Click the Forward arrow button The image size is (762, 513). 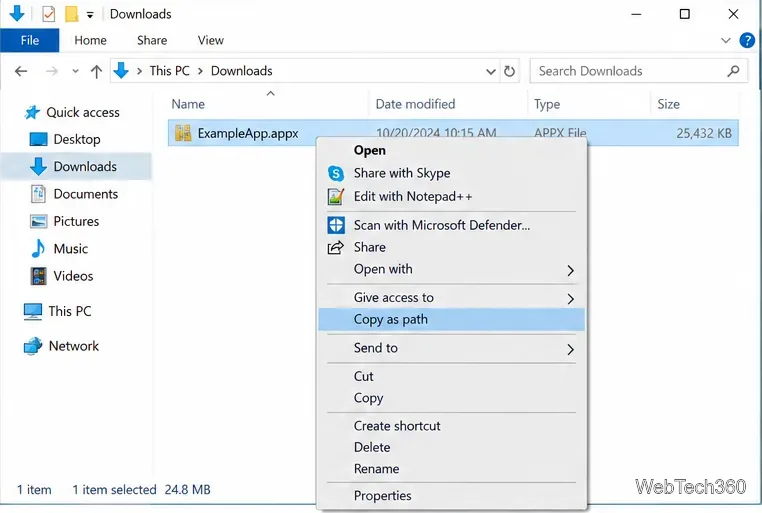tap(52, 71)
